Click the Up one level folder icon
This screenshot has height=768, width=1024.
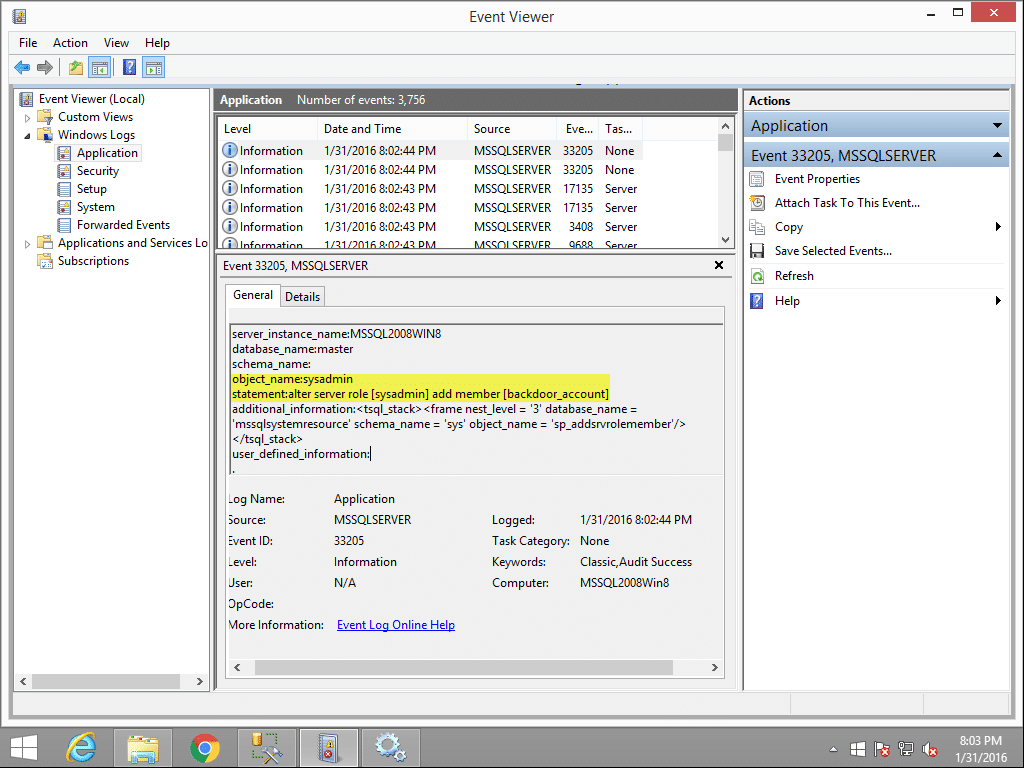tap(76, 67)
